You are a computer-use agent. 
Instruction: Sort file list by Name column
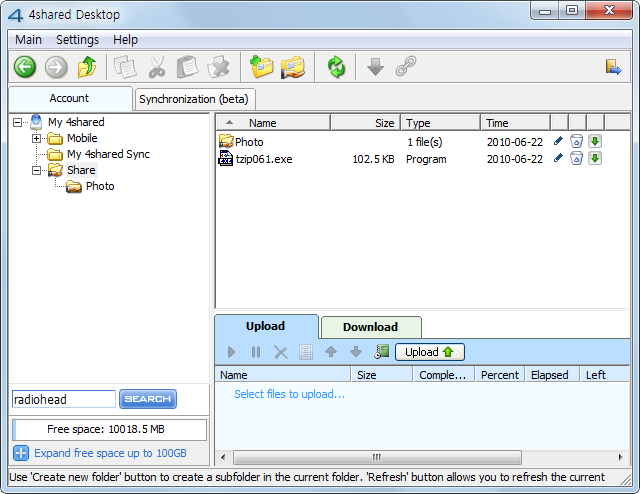pos(273,123)
